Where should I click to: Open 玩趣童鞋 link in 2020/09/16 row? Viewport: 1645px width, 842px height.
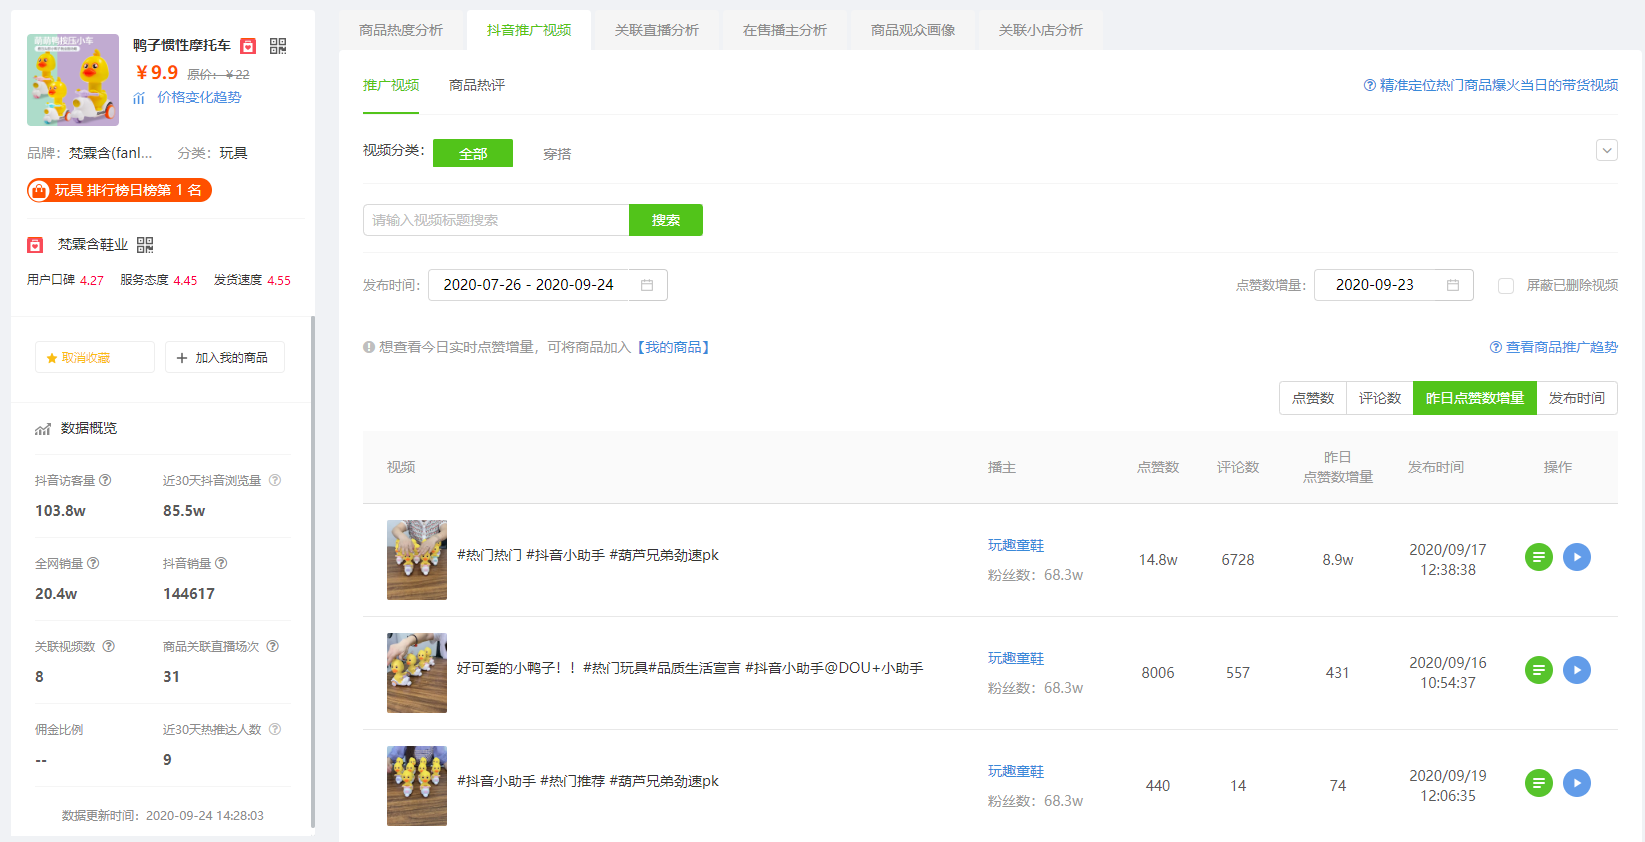[1016, 658]
